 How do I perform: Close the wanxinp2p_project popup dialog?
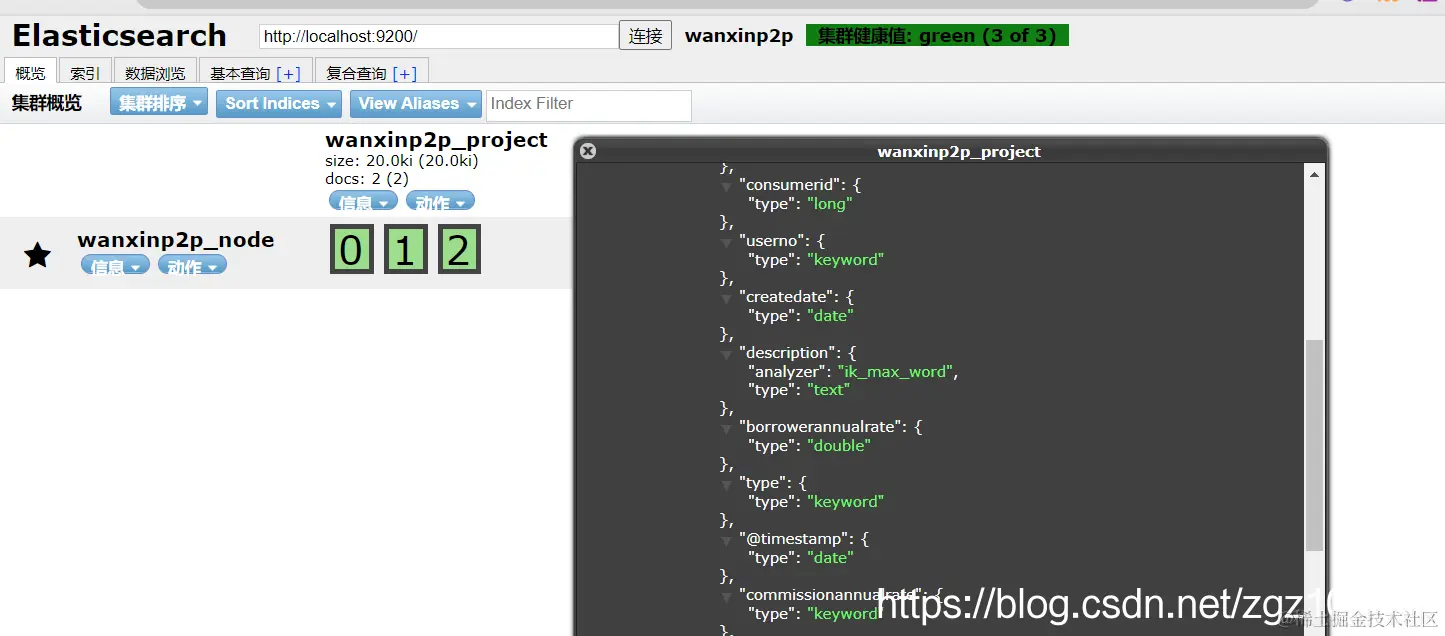[588, 151]
